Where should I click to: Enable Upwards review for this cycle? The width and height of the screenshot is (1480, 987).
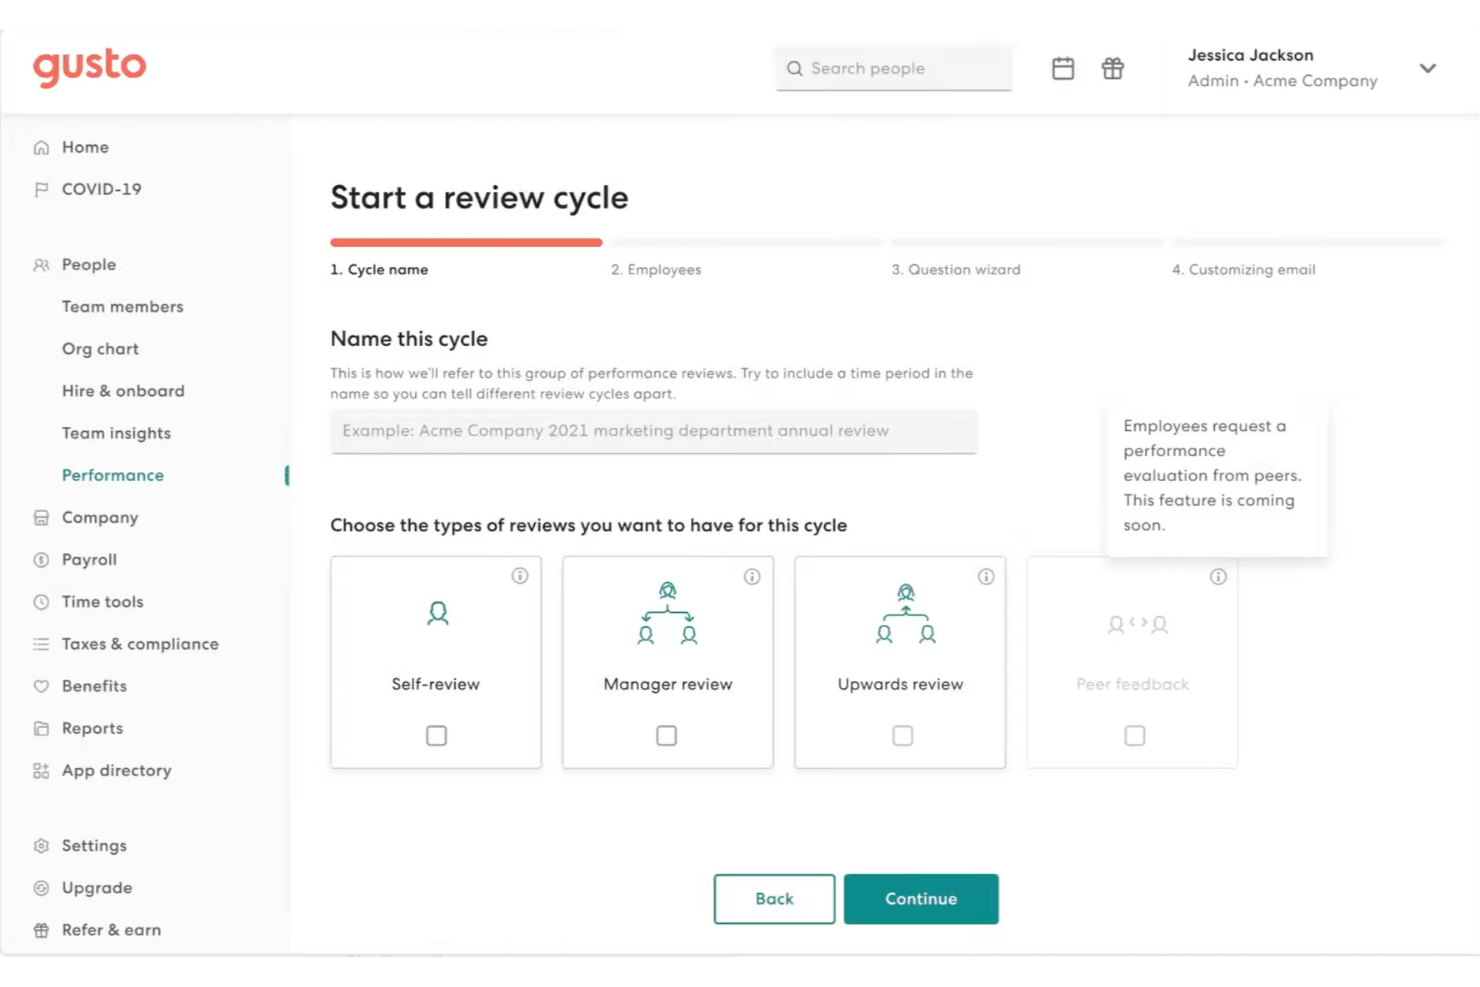point(901,735)
